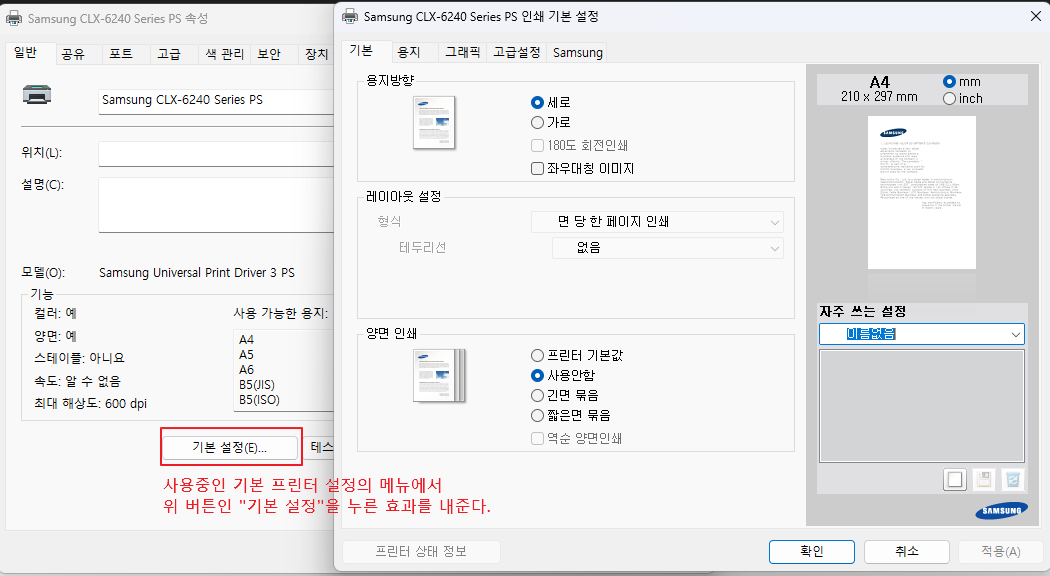This screenshot has height=576, width=1050.
Task: Click the 최대 해상도: 600 dpi text
Action: (90, 403)
